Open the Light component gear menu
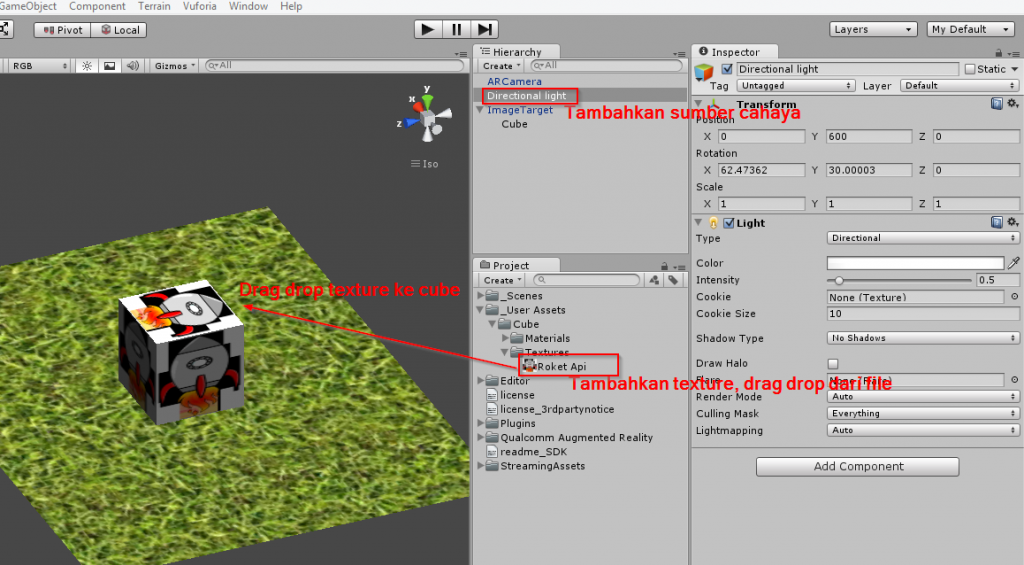Screen dimensions: 1024x565 coord(1012,222)
